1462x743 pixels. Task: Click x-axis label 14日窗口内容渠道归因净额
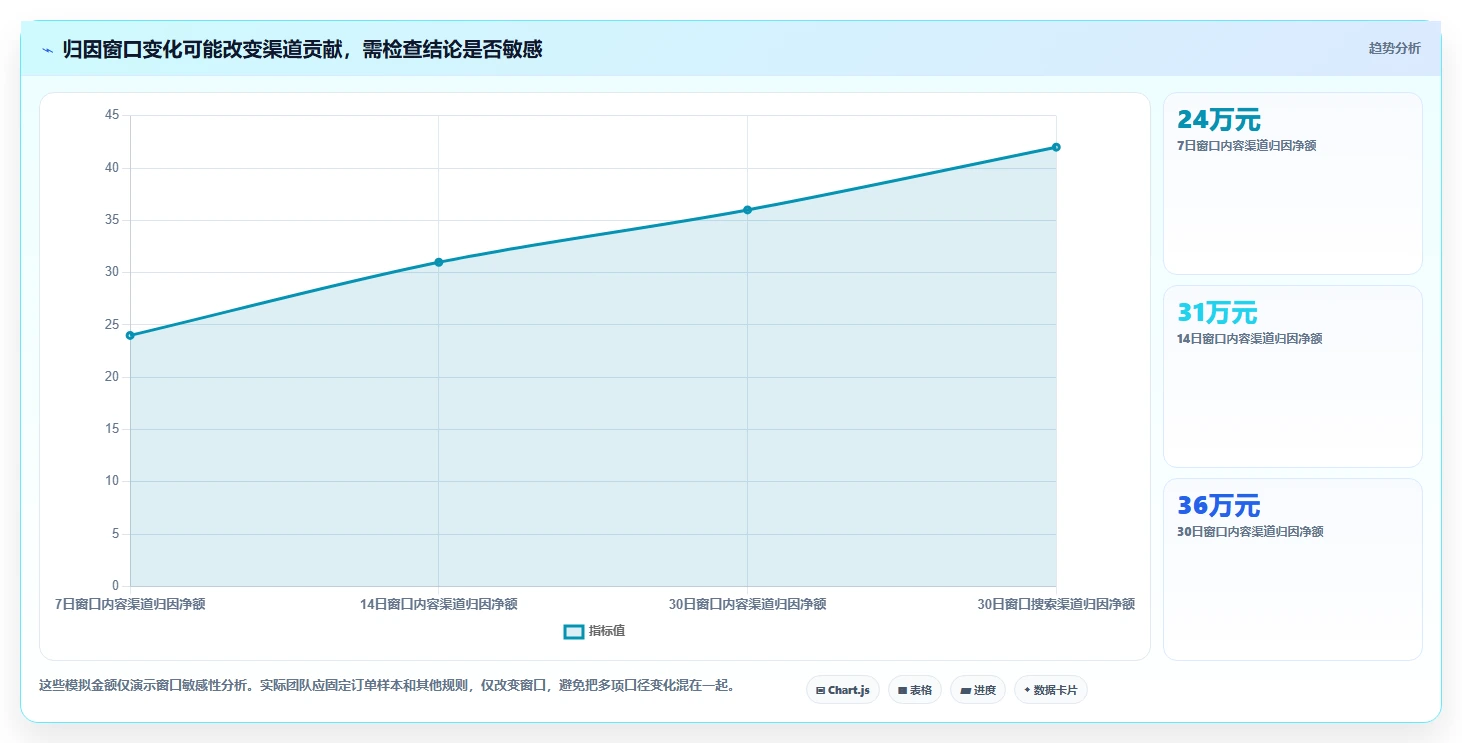point(439,604)
